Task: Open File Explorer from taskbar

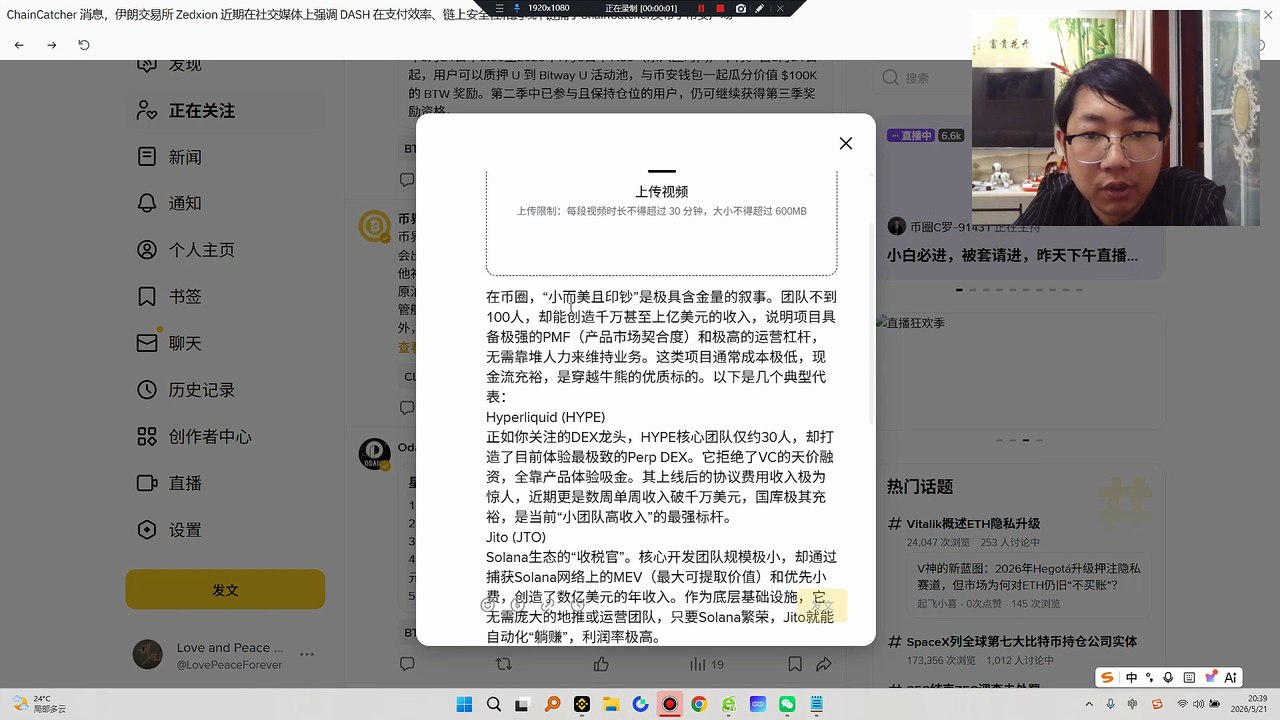Action: coord(612,704)
